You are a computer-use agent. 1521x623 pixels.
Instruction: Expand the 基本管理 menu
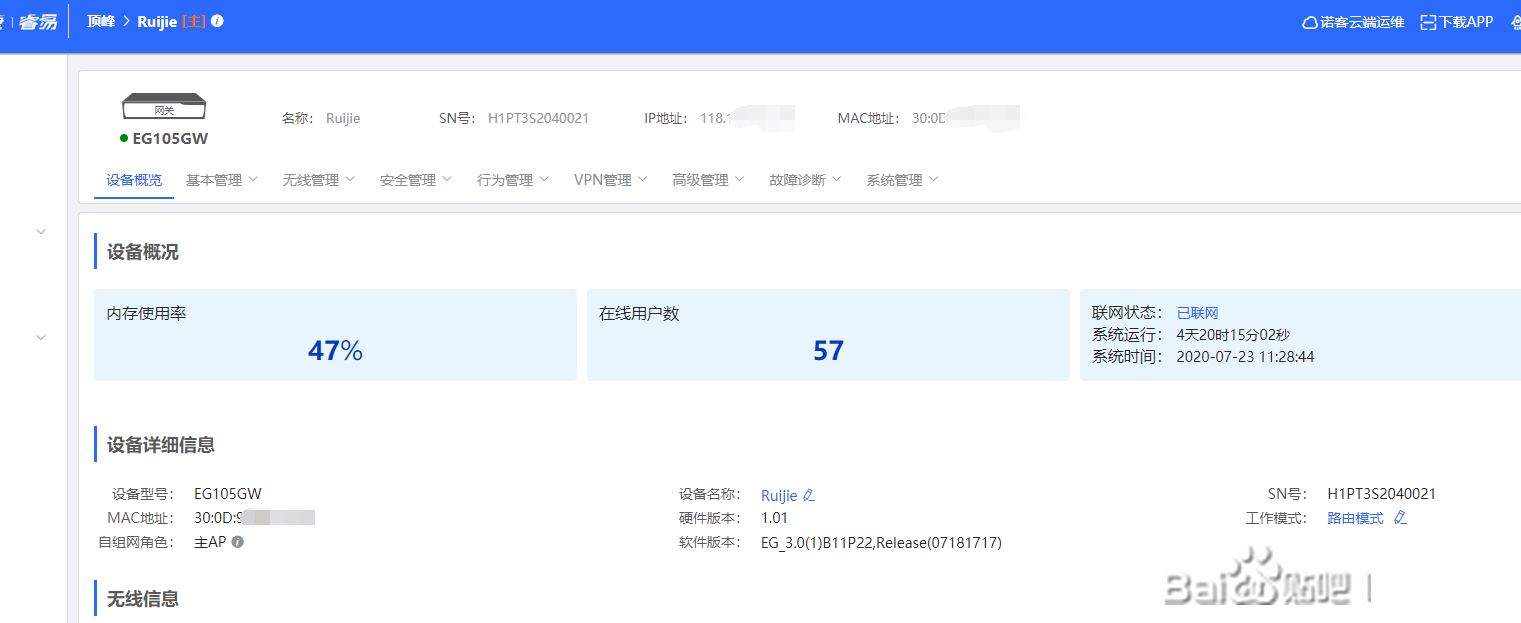click(x=222, y=180)
